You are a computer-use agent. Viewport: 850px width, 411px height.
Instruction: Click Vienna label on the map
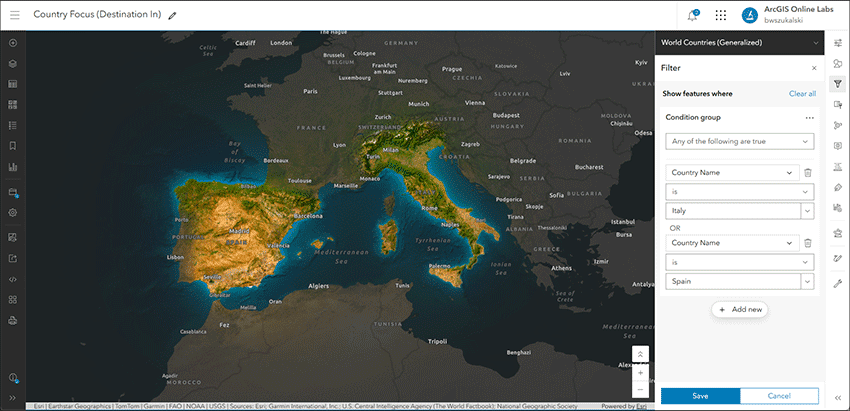[x=475, y=102]
